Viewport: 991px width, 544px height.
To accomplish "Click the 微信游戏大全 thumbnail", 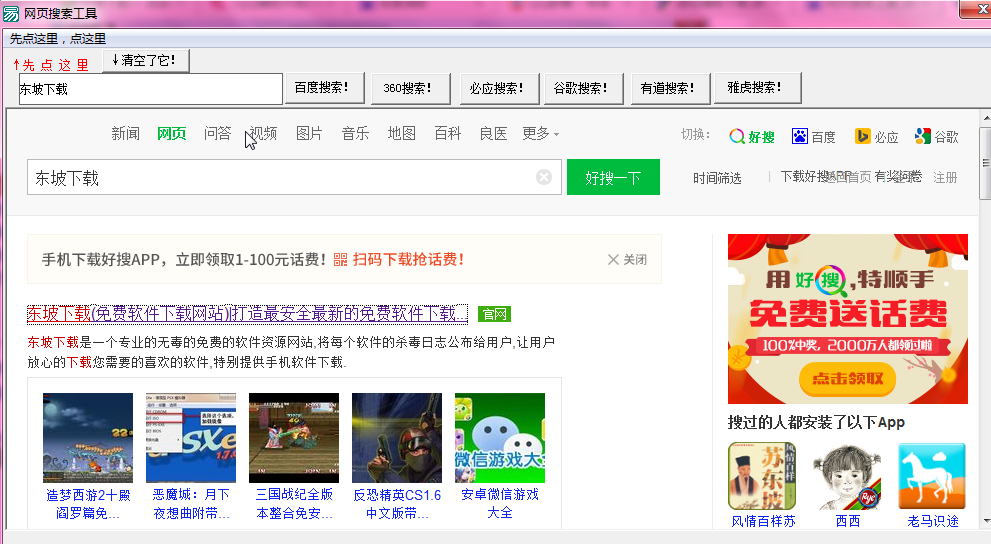I will 500,438.
